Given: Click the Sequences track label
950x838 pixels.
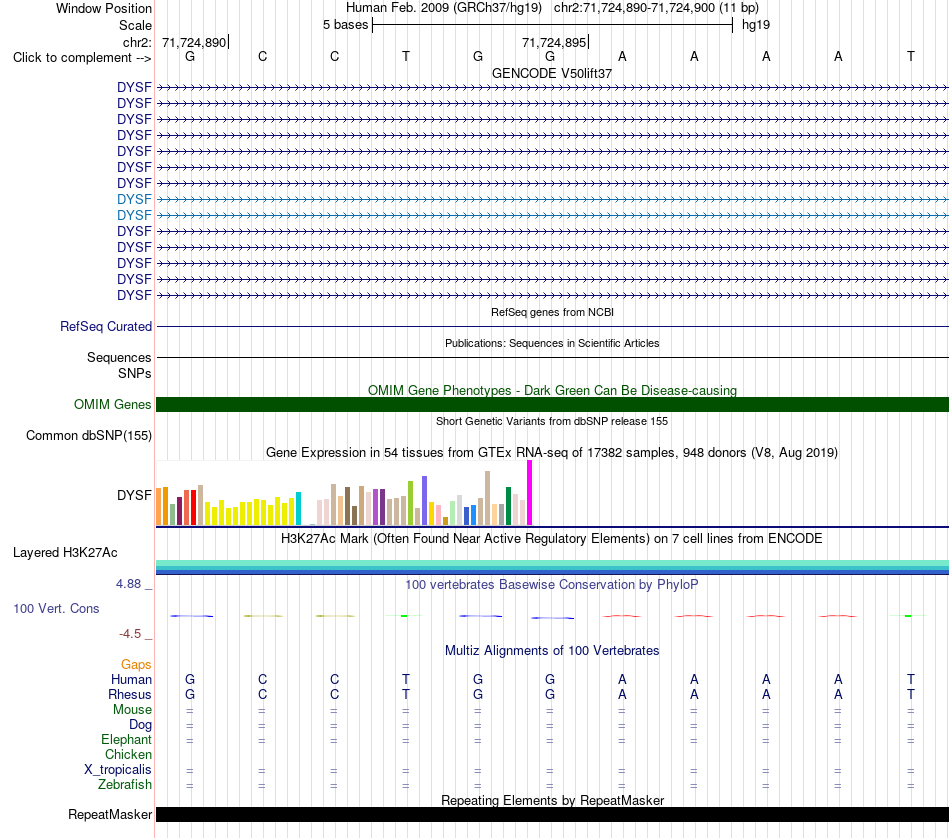Looking at the screenshot, I should click(119, 357).
